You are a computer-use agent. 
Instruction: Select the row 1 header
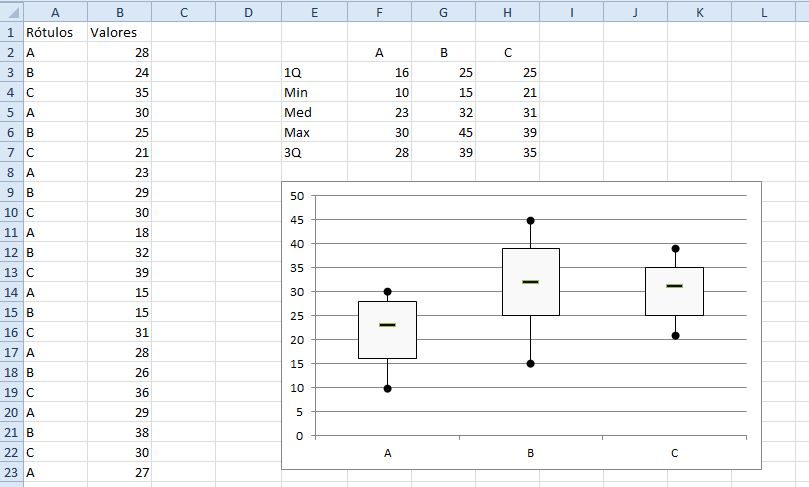click(10, 32)
